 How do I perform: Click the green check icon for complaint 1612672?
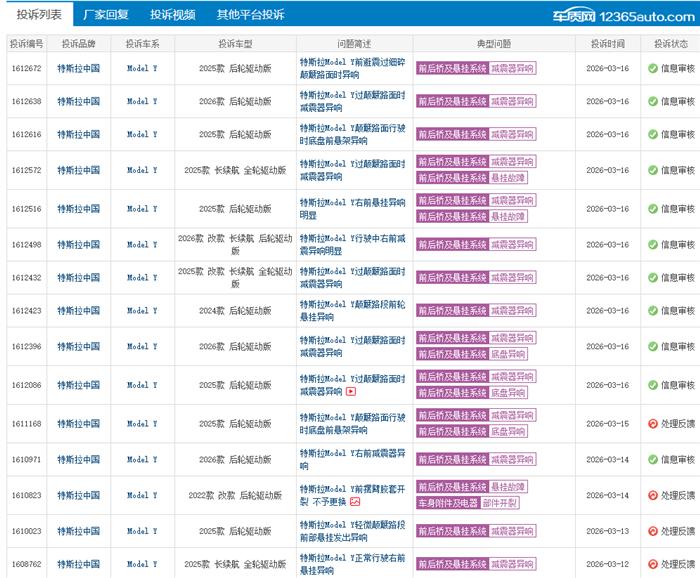[652, 68]
